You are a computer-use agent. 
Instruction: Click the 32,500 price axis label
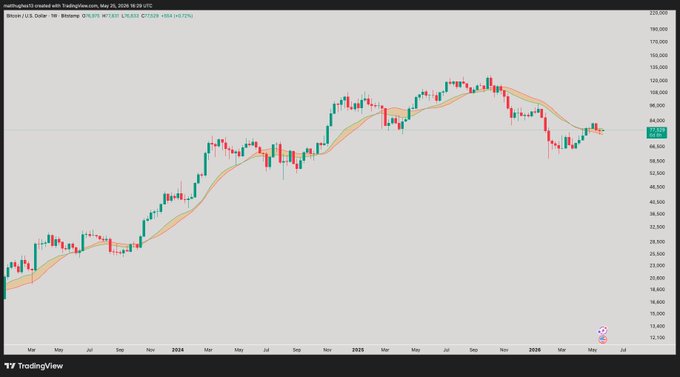coord(658,227)
